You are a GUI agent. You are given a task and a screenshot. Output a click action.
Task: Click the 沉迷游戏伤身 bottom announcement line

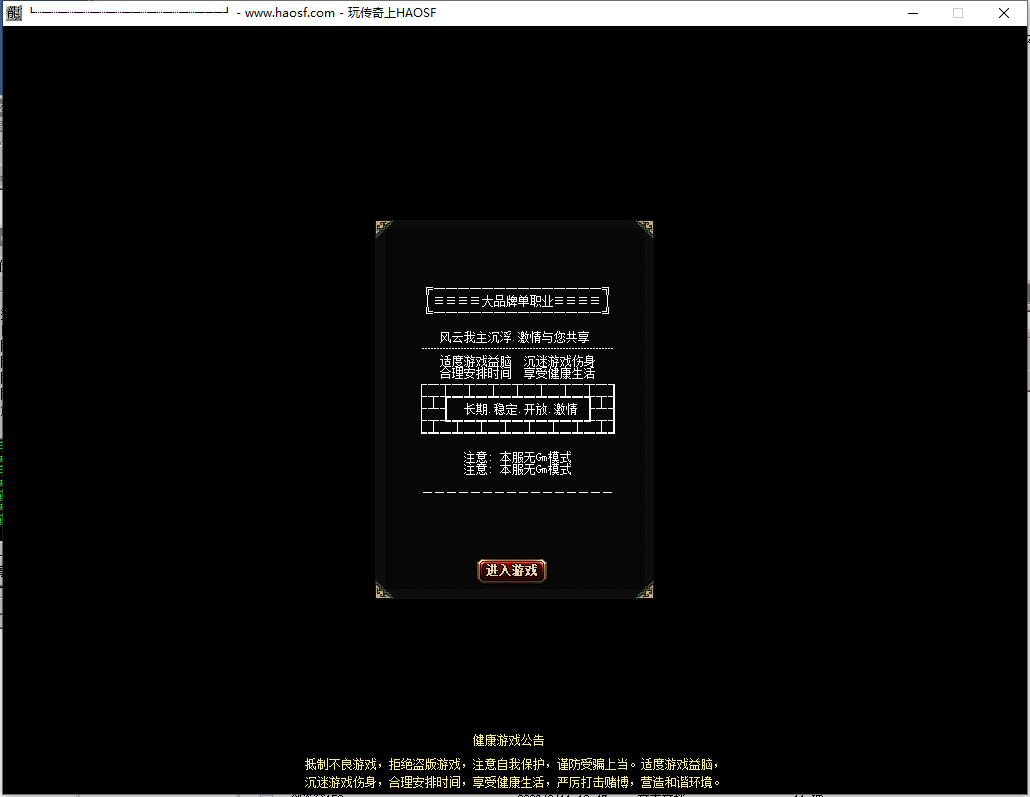click(512, 782)
